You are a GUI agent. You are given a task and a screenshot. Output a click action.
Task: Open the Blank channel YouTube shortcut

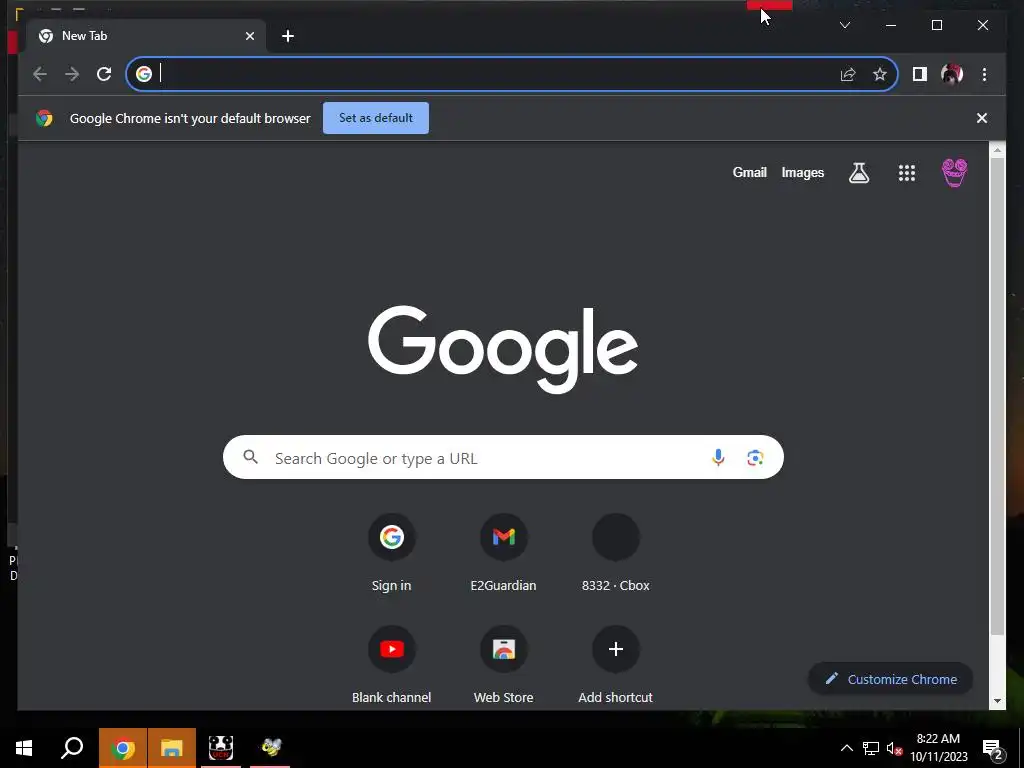[x=392, y=665]
